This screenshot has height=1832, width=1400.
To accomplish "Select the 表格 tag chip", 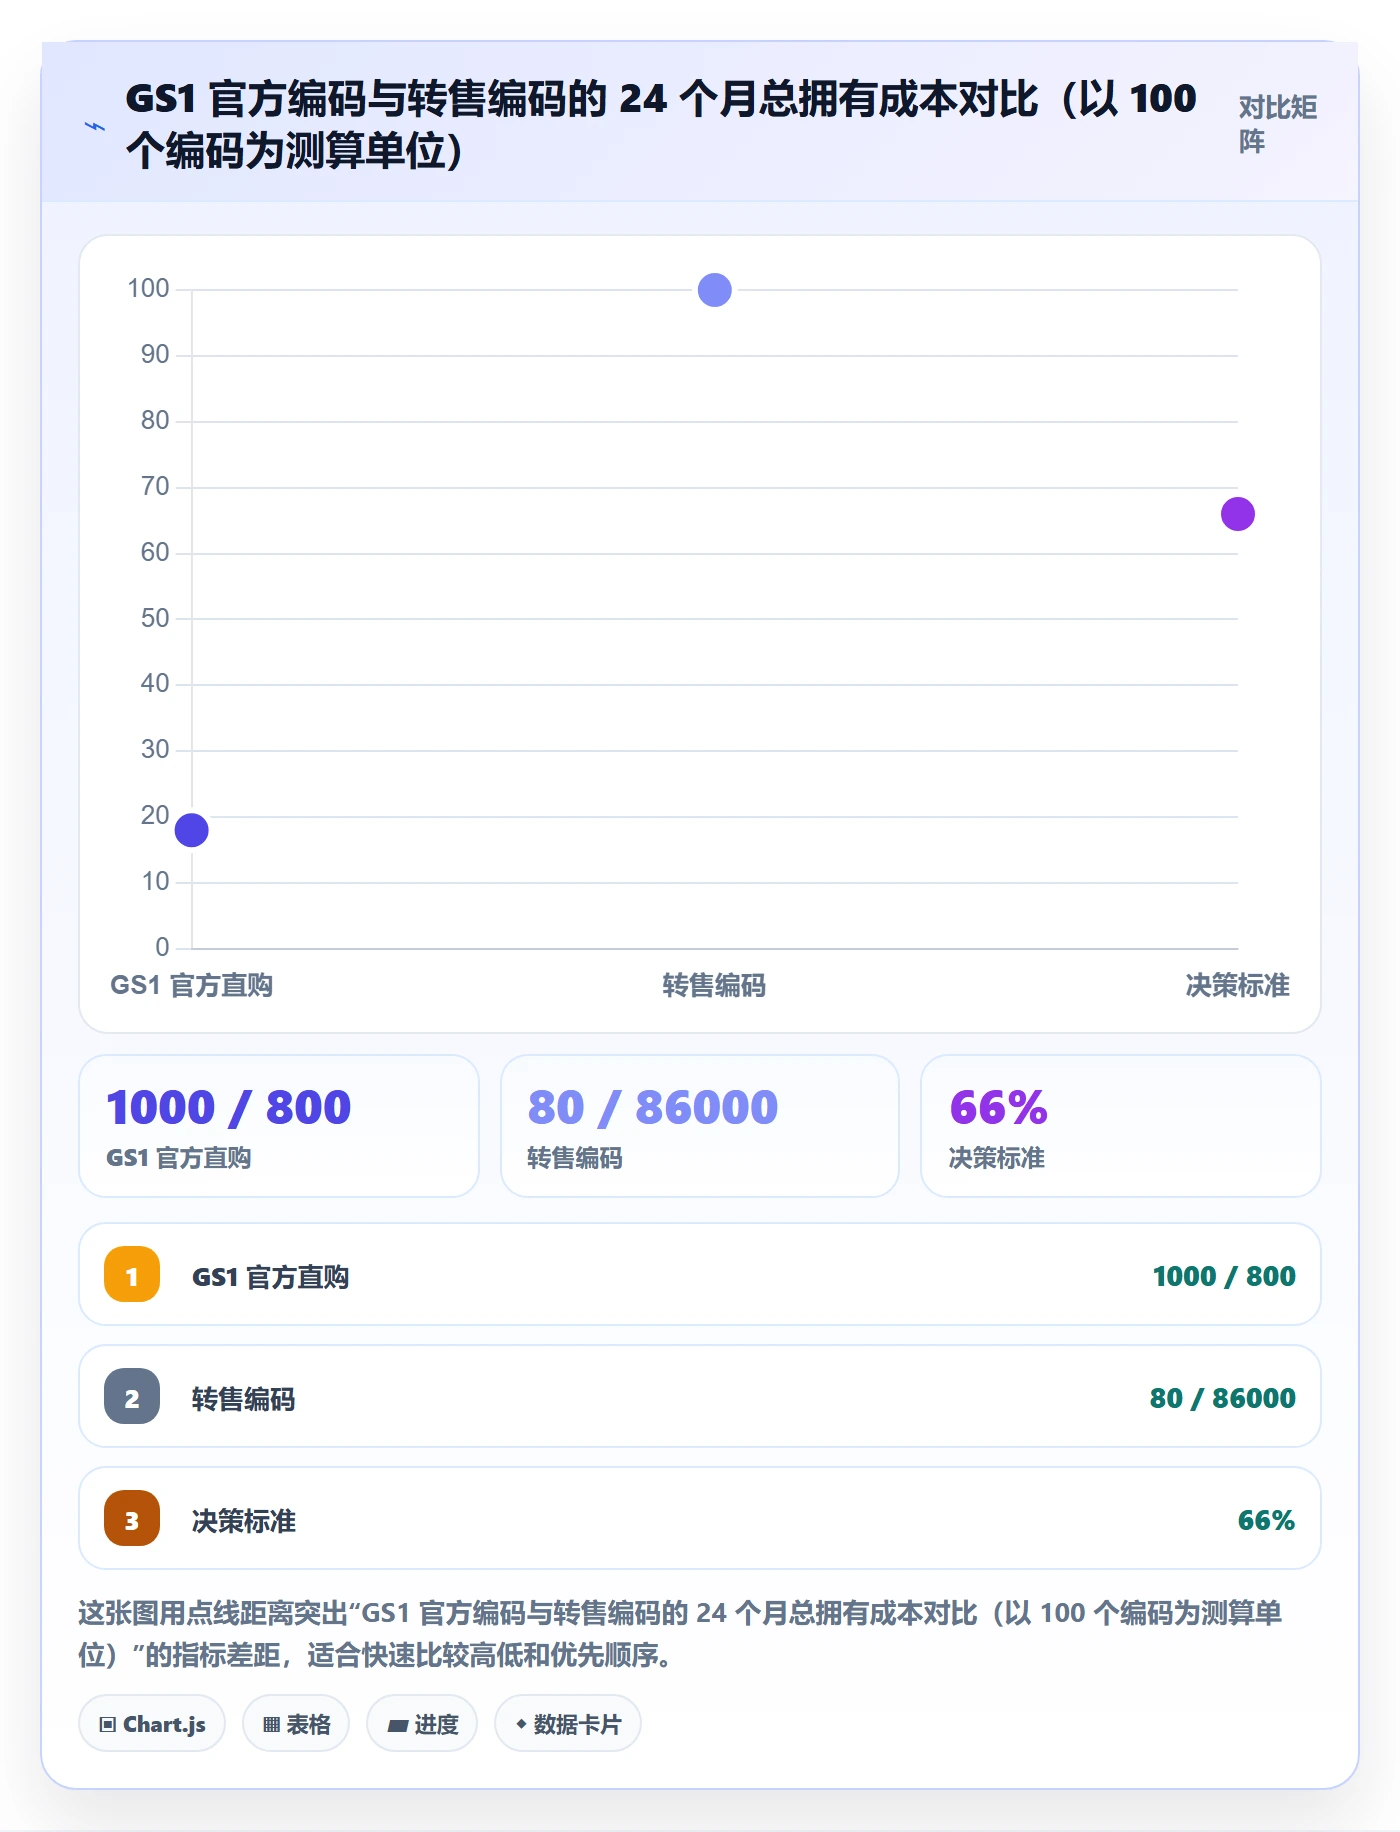I will pos(296,1724).
